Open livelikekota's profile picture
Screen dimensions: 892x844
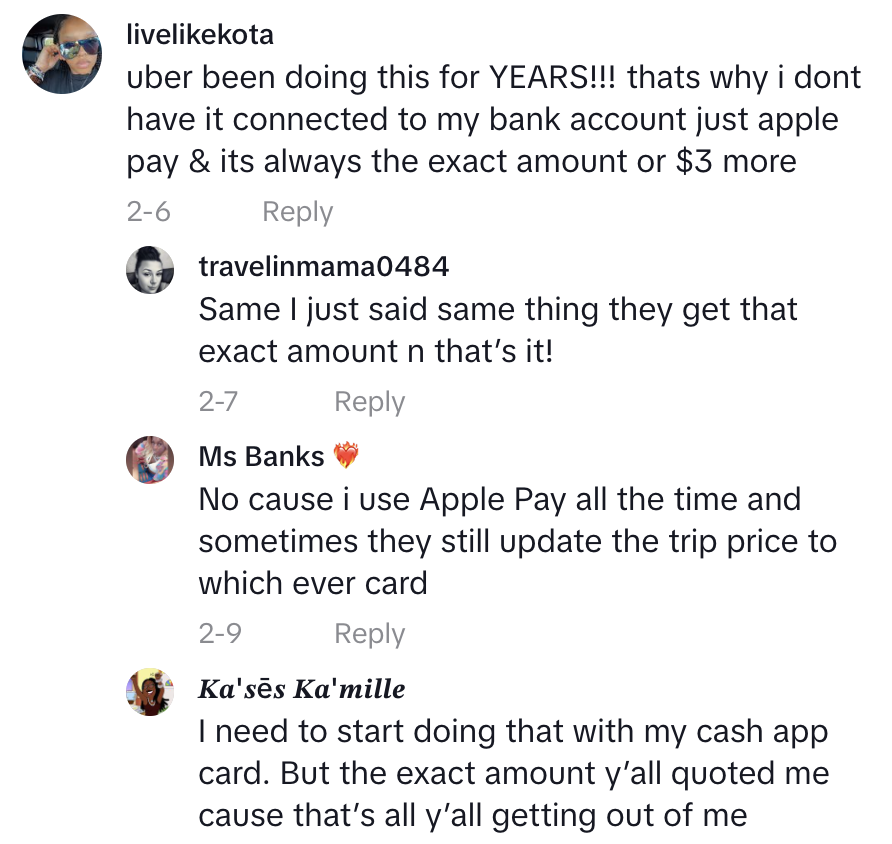pos(62,54)
